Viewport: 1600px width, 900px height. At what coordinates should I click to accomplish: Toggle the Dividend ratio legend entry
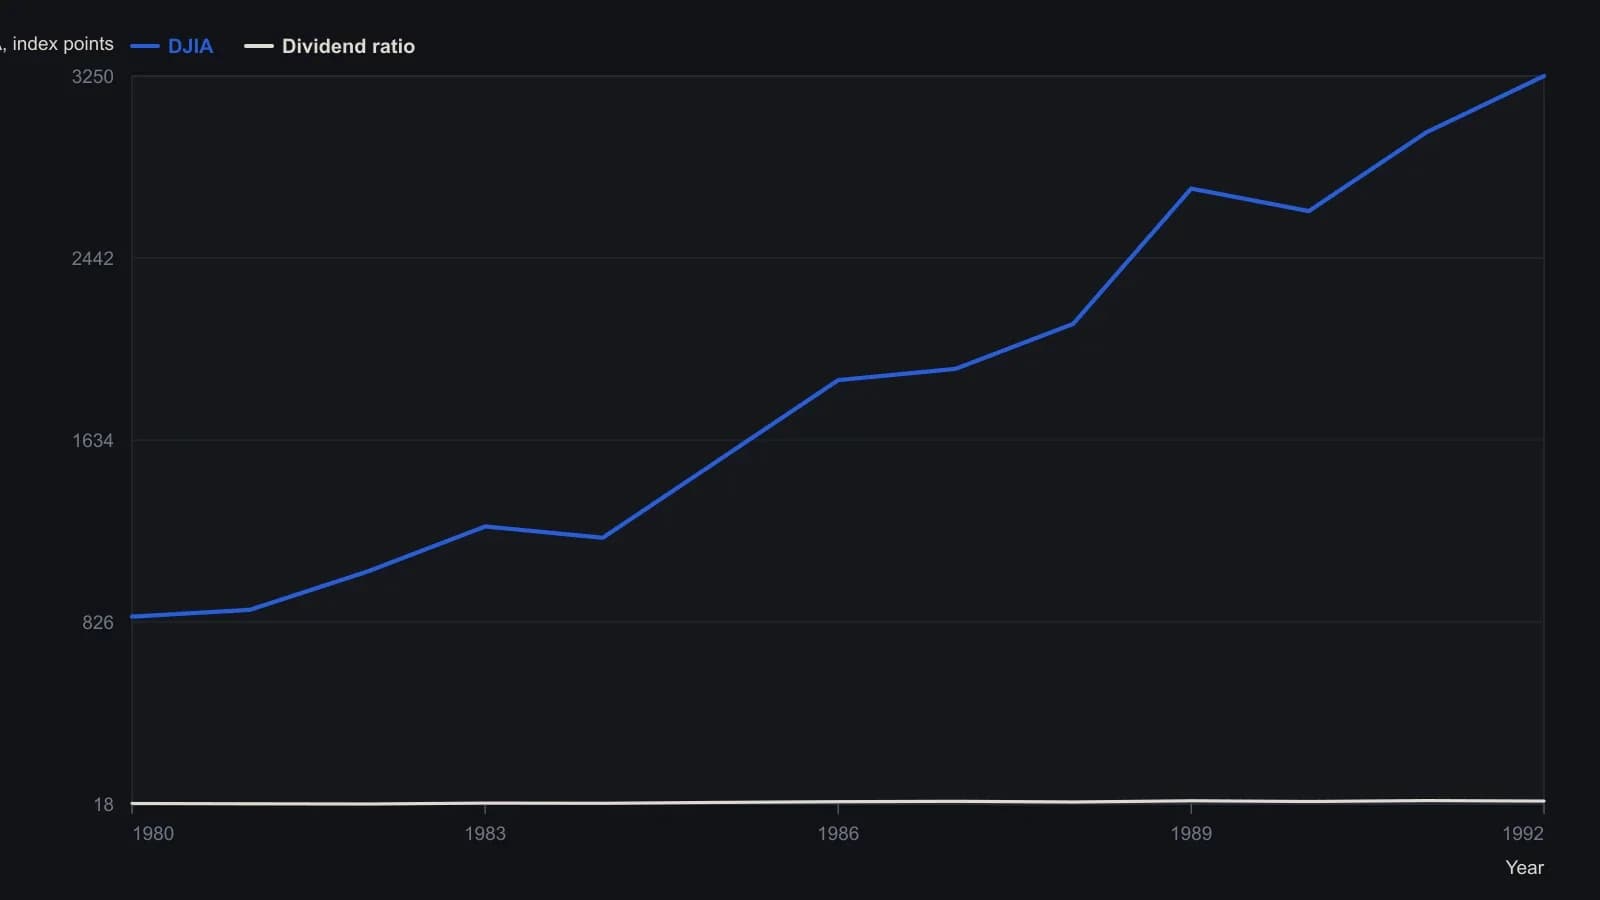330,46
